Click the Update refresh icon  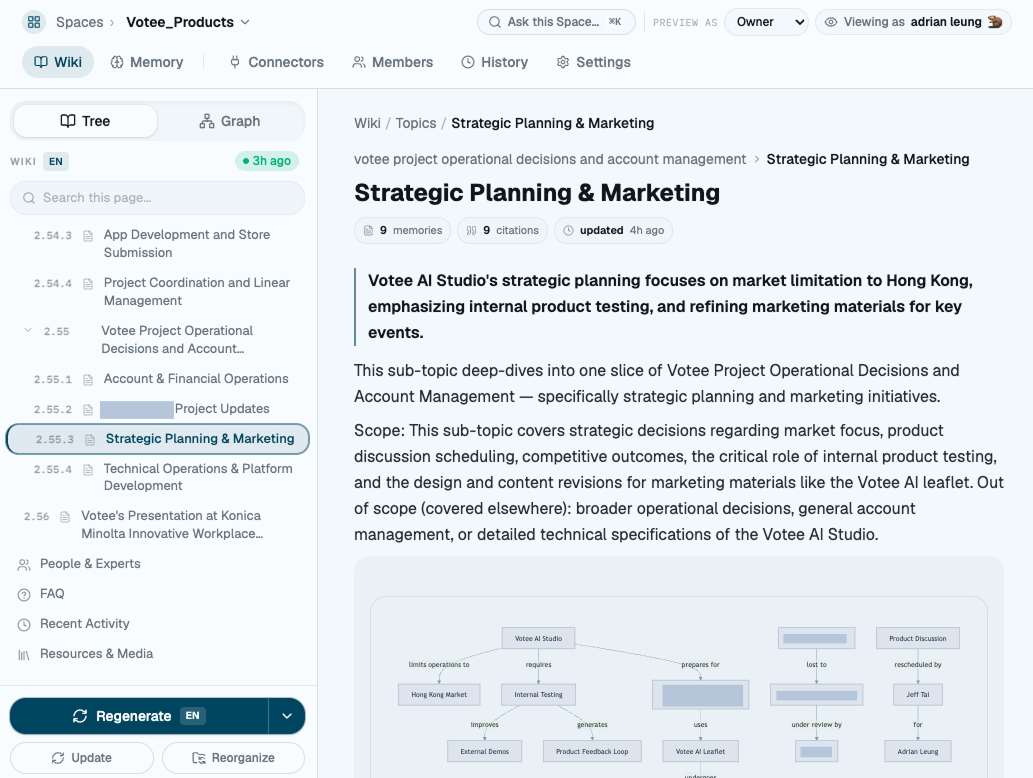point(58,758)
